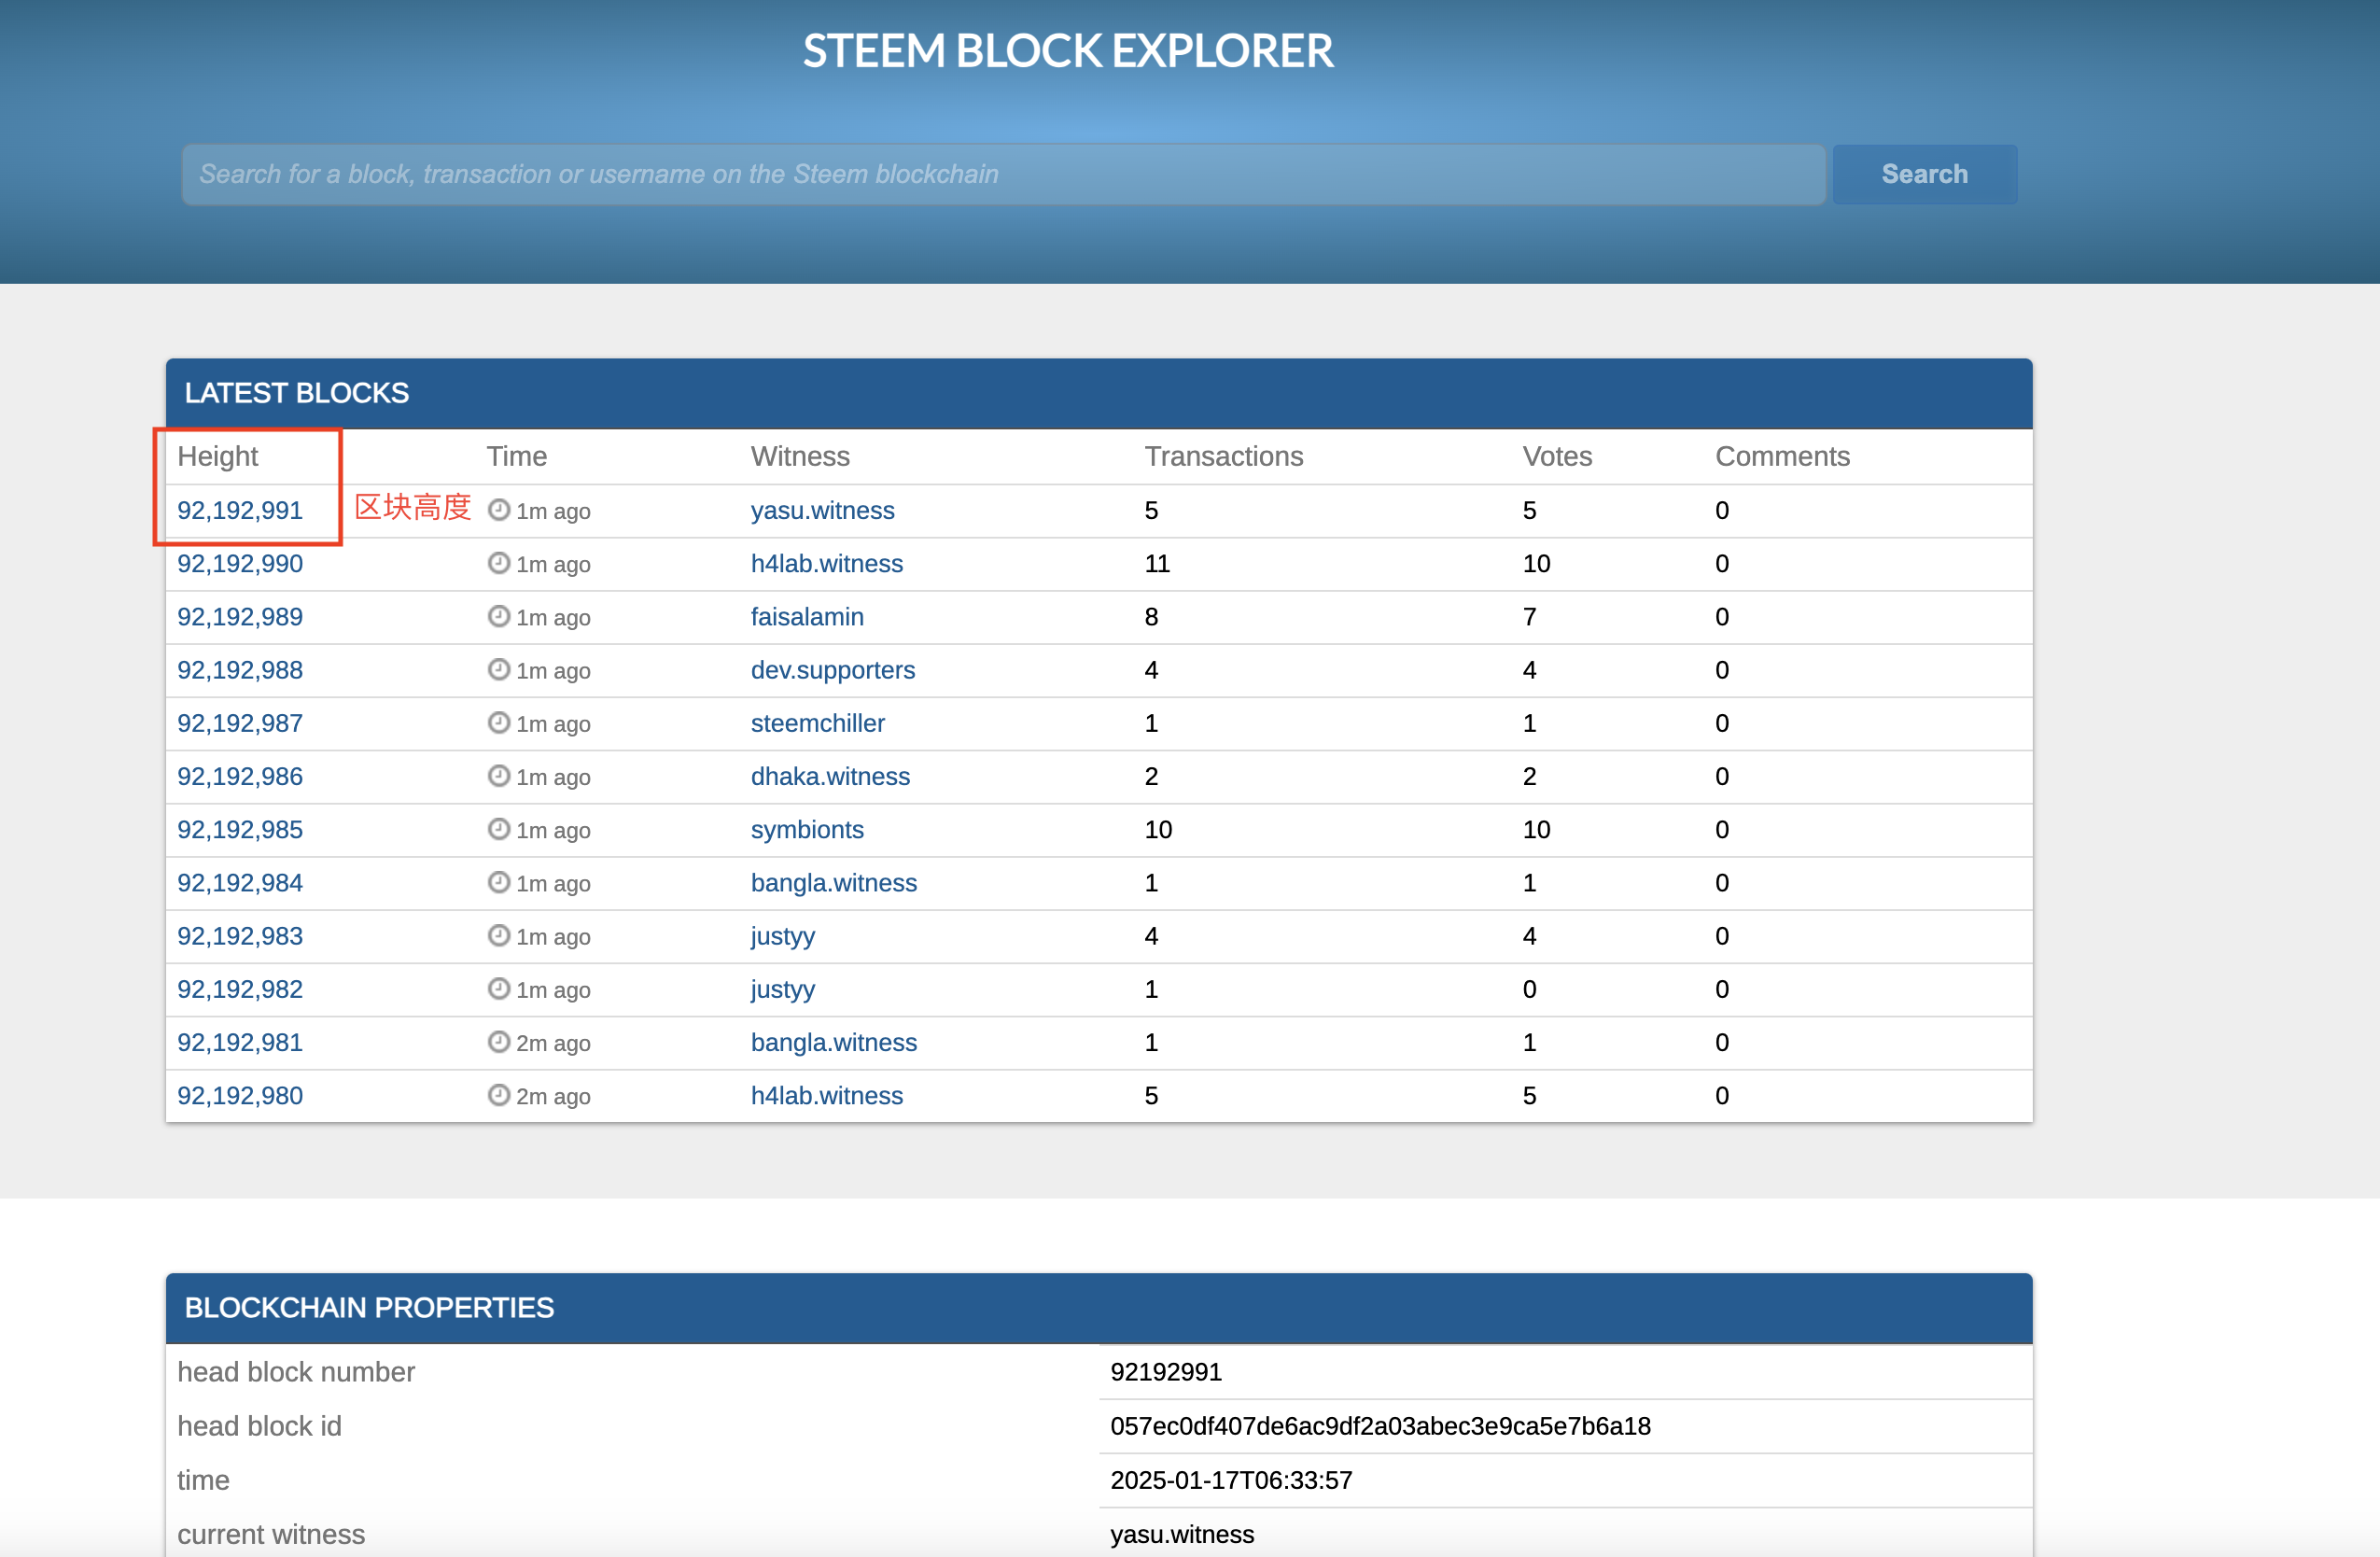This screenshot has height=1557, width=2380.
Task: Click the Search button
Action: coord(1924,174)
